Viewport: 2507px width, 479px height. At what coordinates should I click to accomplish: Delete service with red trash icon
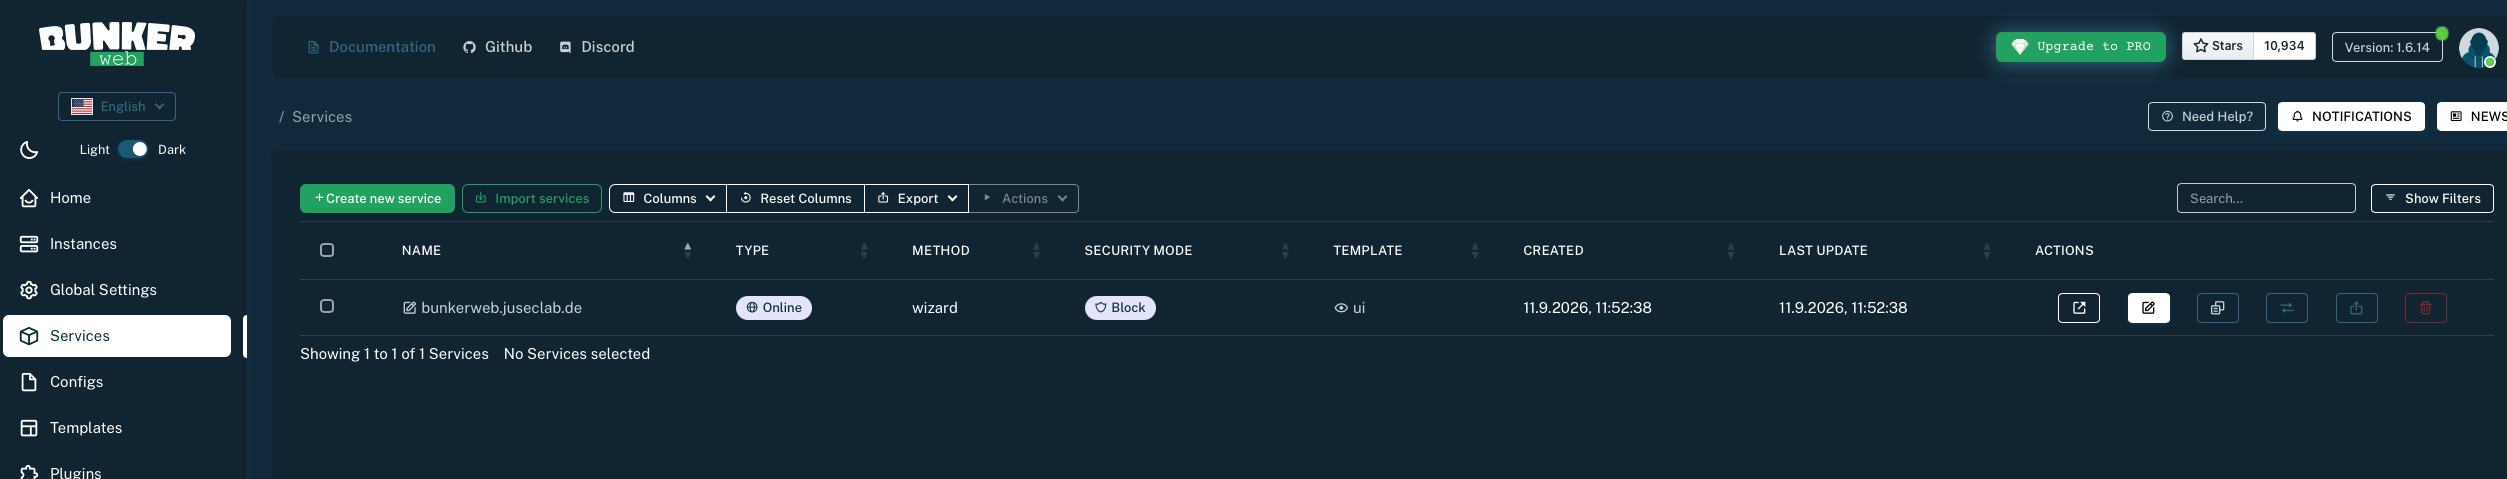[2425, 308]
